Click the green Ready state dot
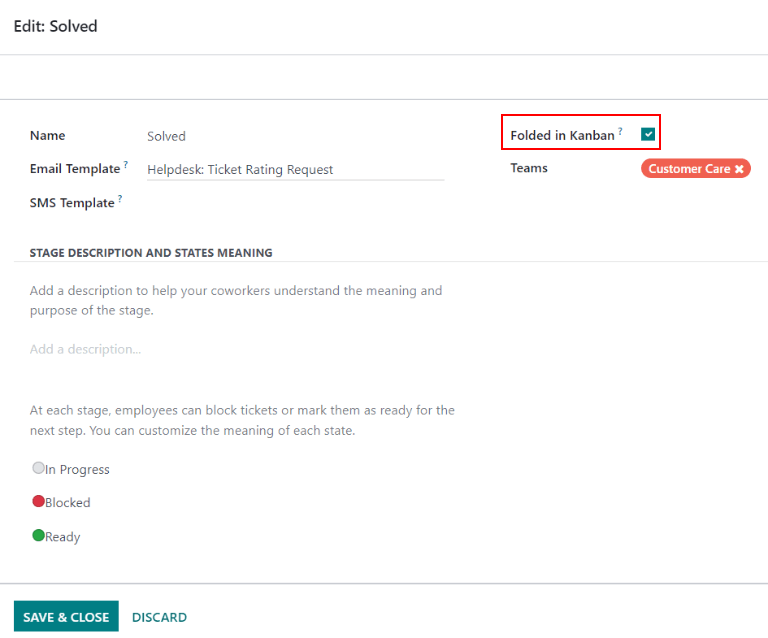This screenshot has height=638, width=768. point(38,535)
